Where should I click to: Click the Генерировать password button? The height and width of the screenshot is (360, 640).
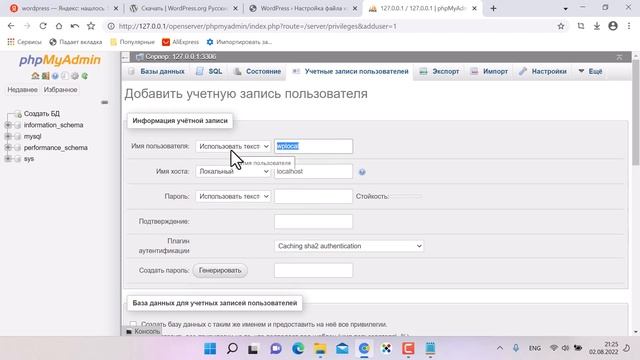pos(220,271)
